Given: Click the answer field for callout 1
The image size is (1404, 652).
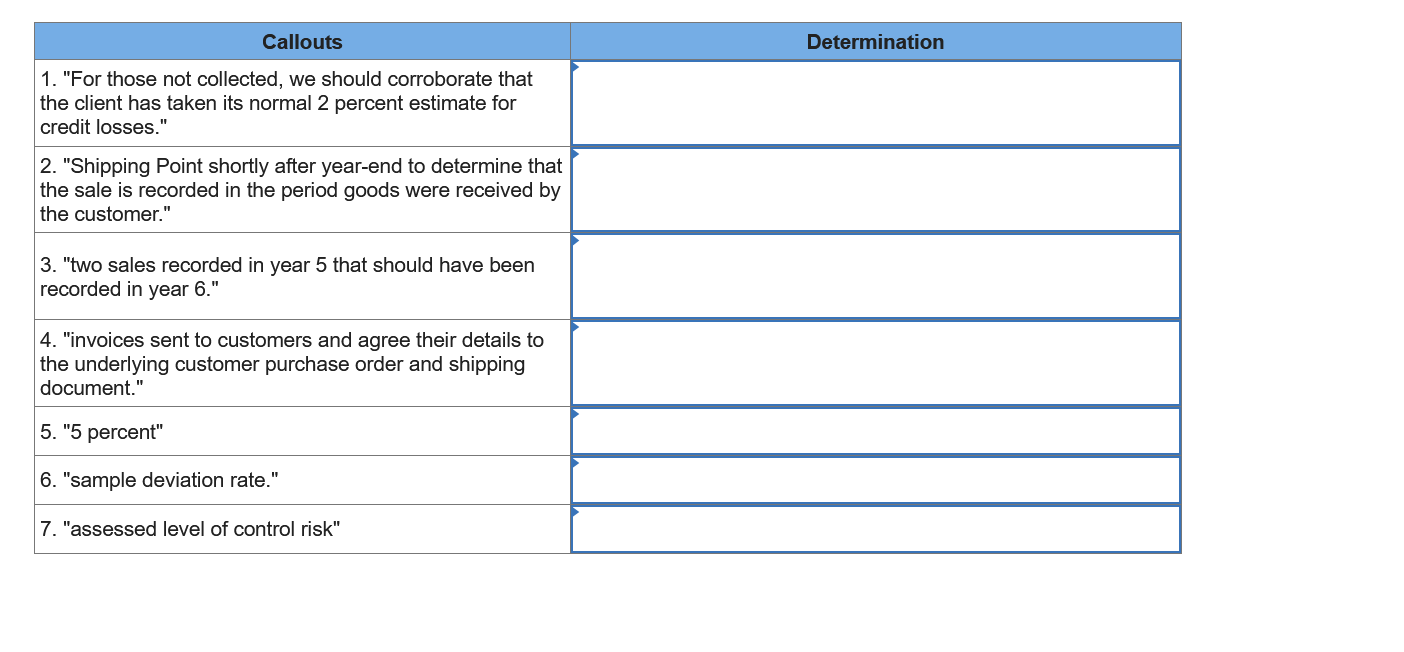Looking at the screenshot, I should [875, 102].
